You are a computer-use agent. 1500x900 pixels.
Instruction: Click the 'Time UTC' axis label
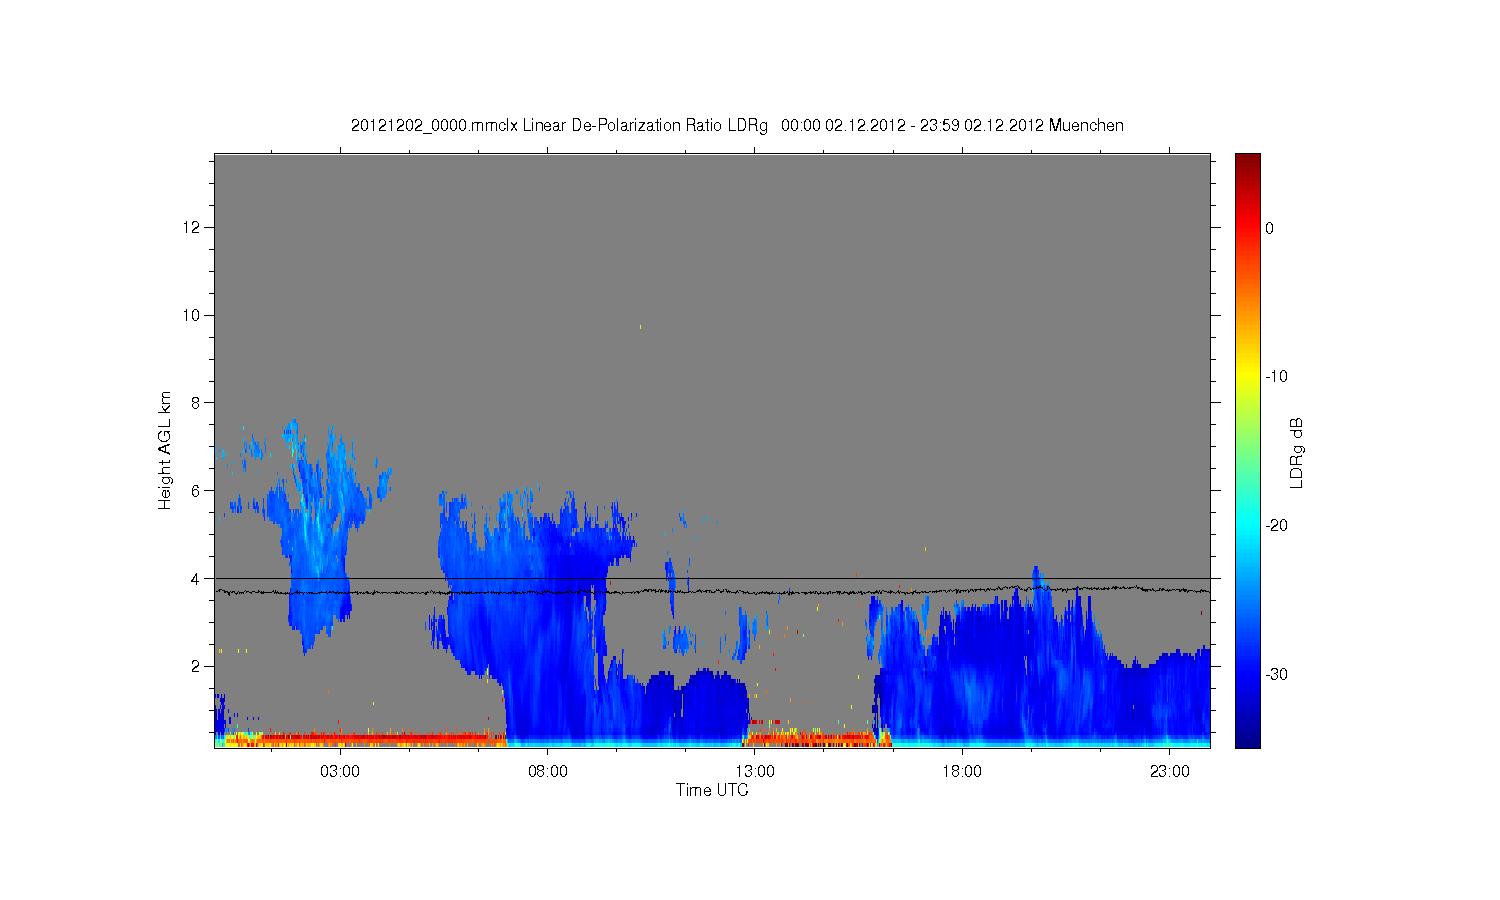[712, 790]
